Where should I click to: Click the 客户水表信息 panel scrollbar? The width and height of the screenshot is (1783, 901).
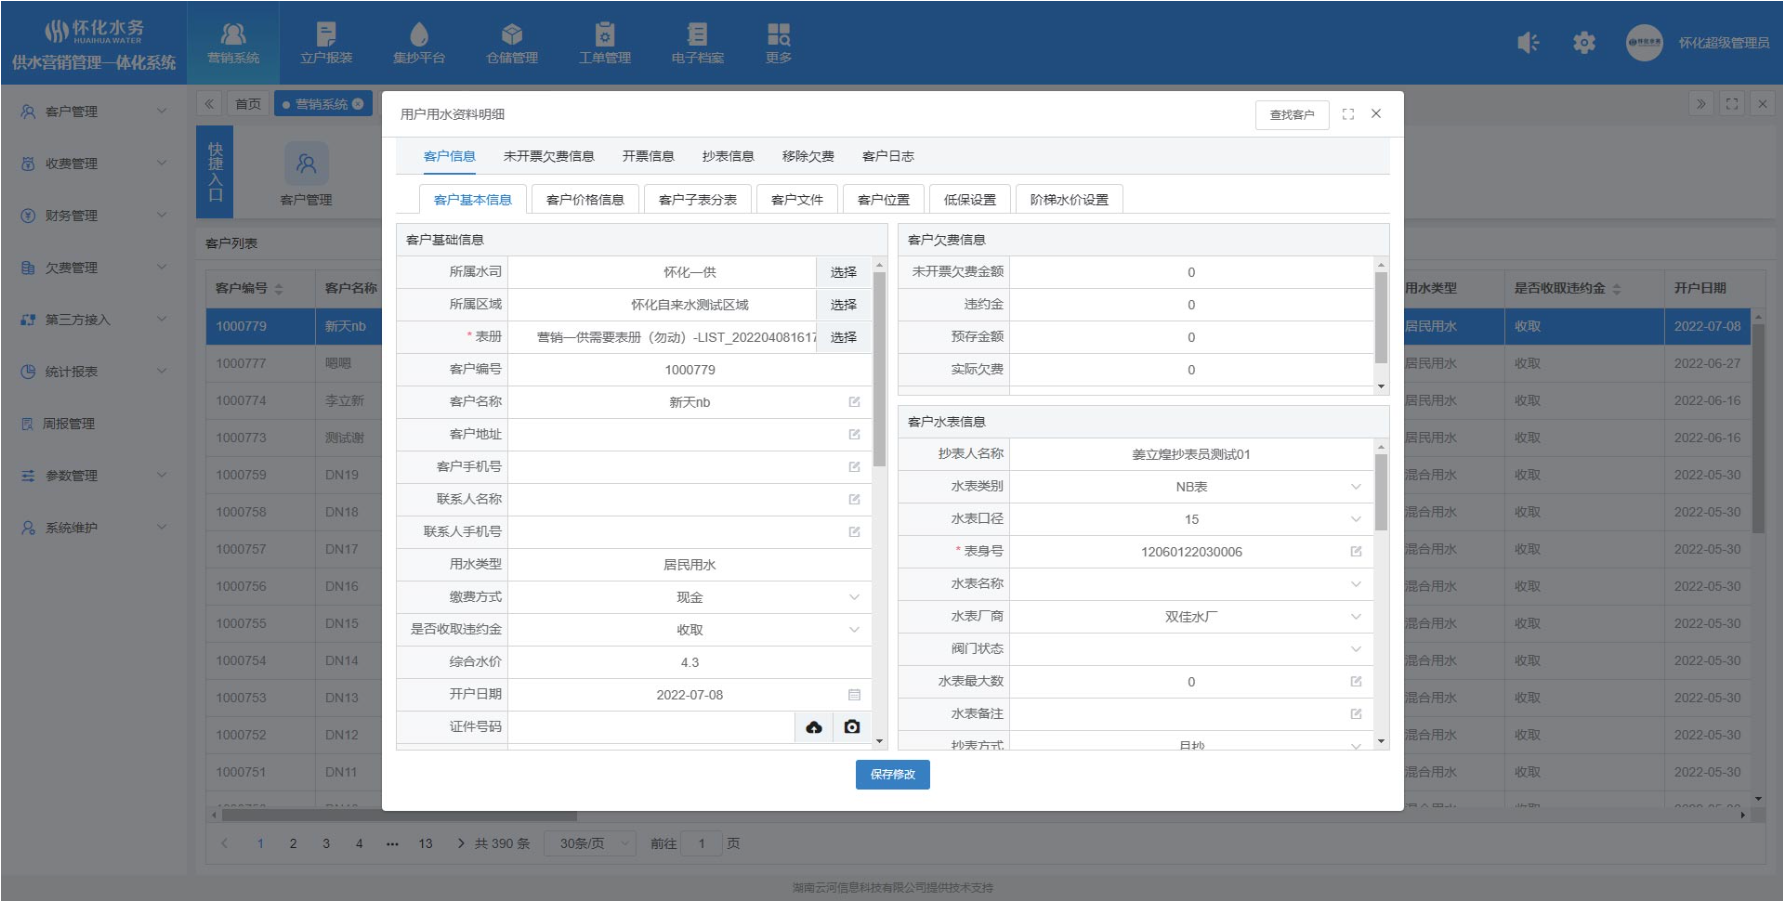[x=1381, y=492]
